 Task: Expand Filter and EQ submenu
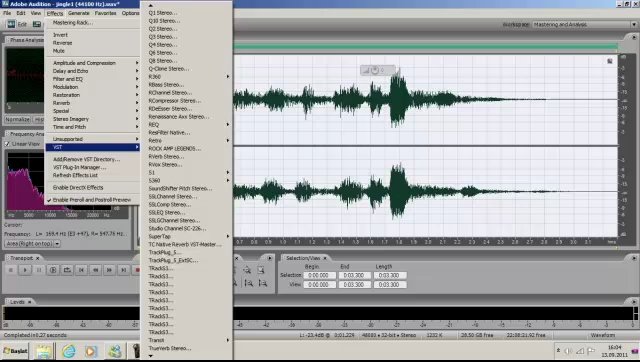(x=93, y=79)
